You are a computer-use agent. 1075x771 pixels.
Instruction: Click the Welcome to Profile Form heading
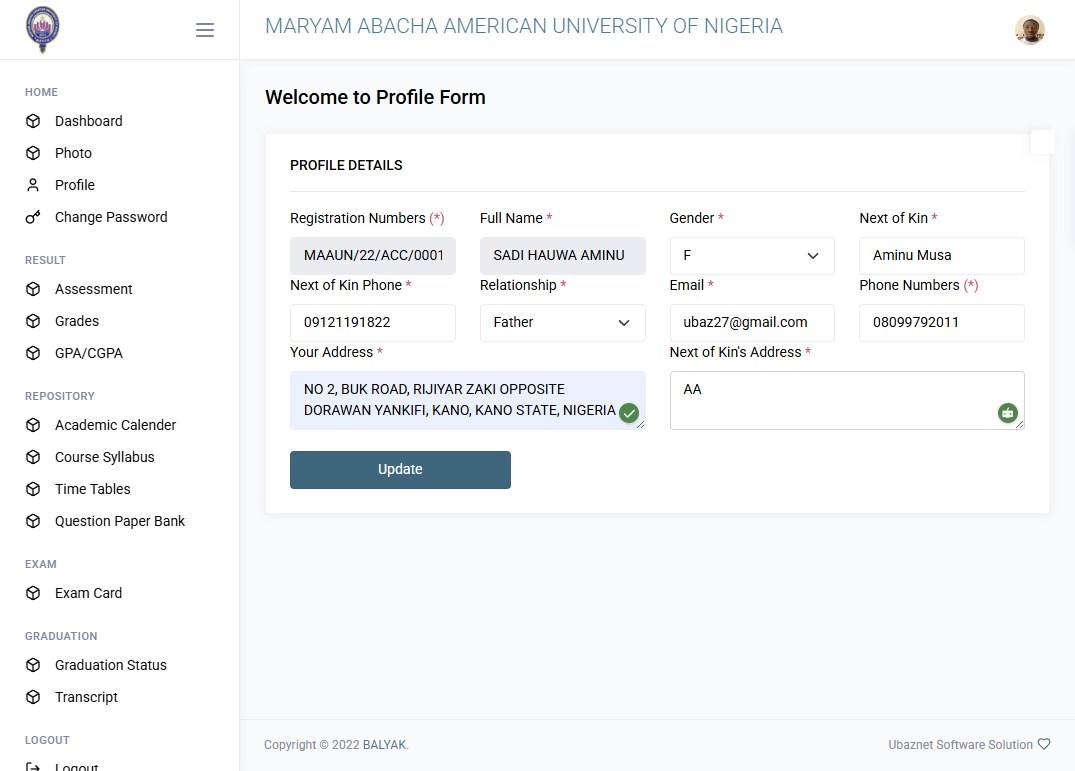(375, 97)
